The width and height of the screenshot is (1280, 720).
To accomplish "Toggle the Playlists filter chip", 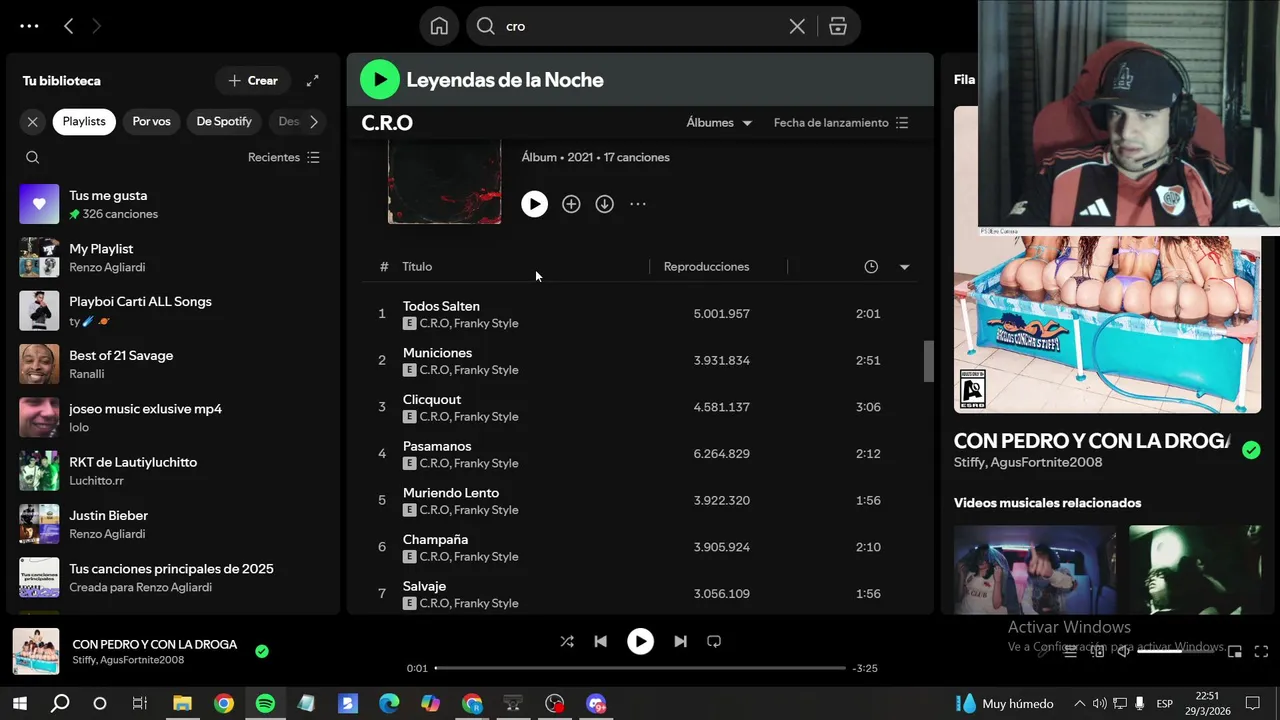I will (84, 121).
